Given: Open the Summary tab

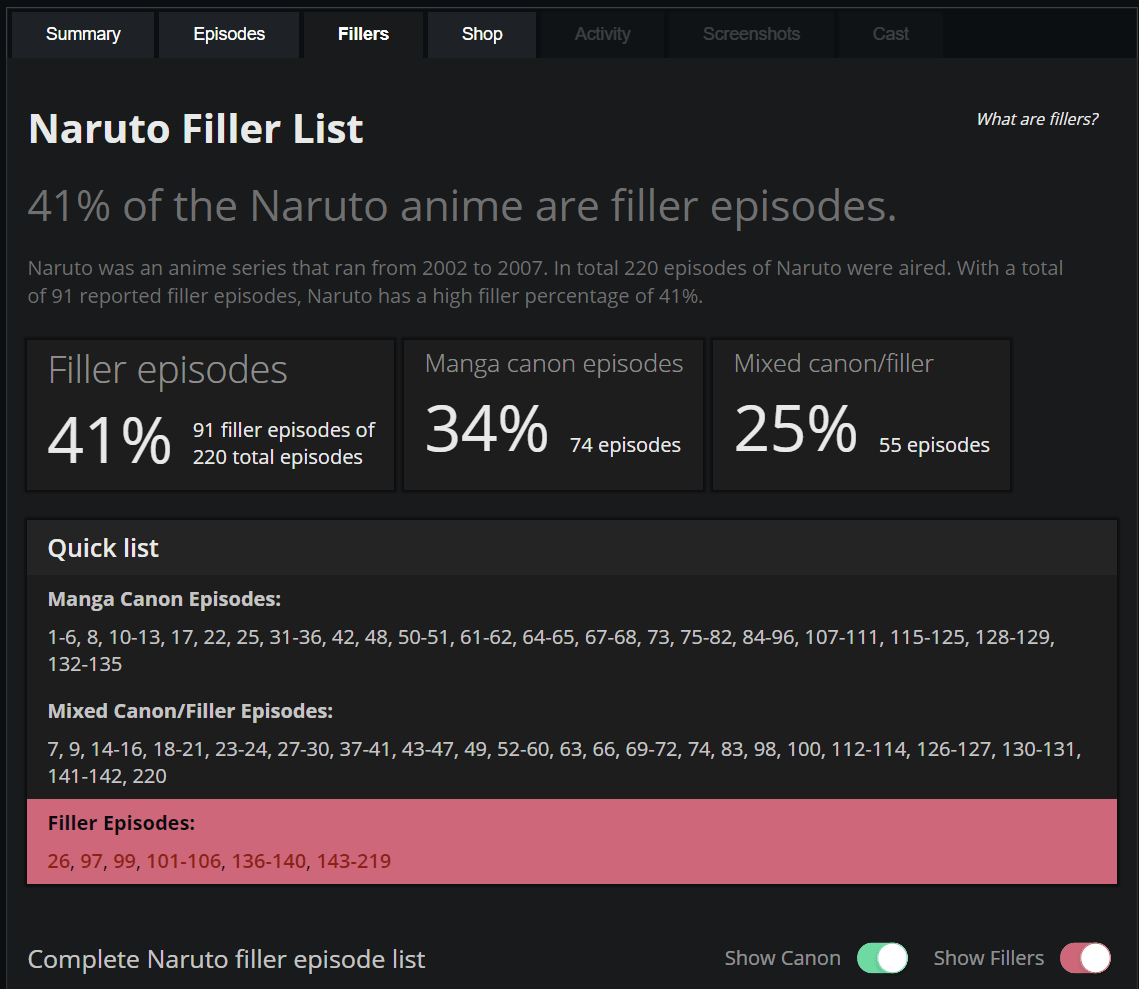Looking at the screenshot, I should (x=83, y=34).
